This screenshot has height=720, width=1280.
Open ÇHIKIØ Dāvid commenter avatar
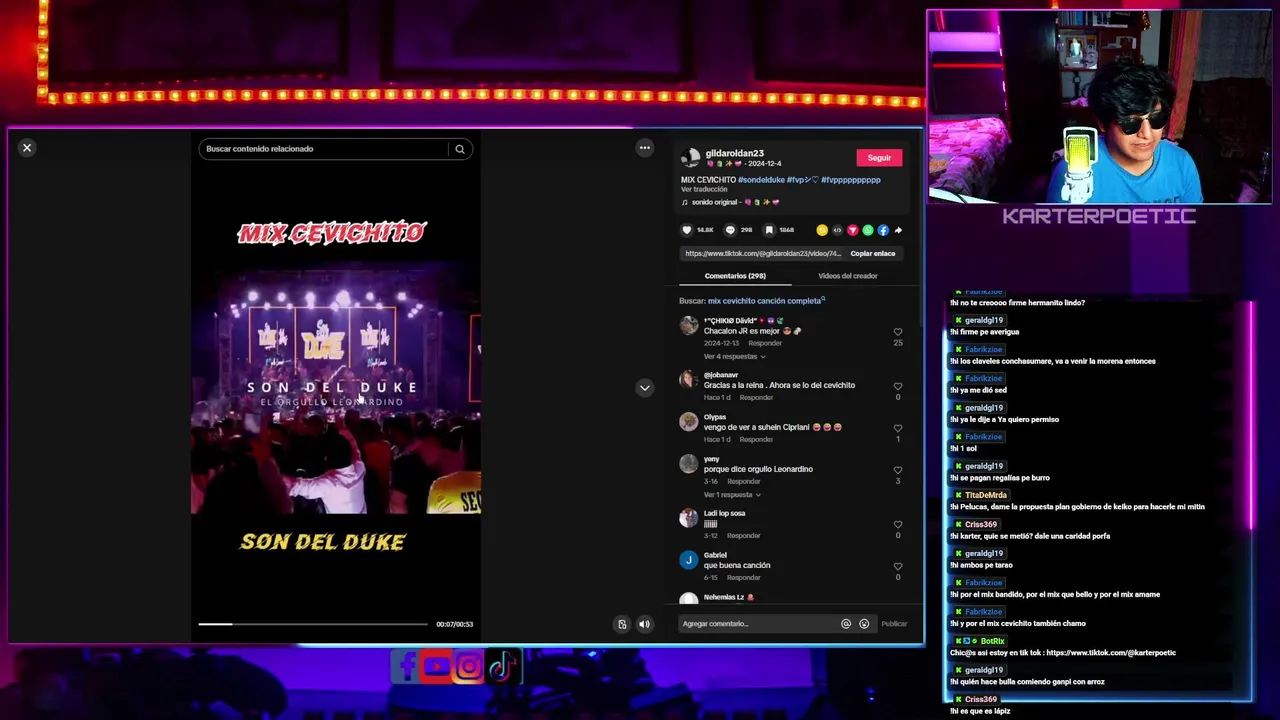tap(689, 326)
